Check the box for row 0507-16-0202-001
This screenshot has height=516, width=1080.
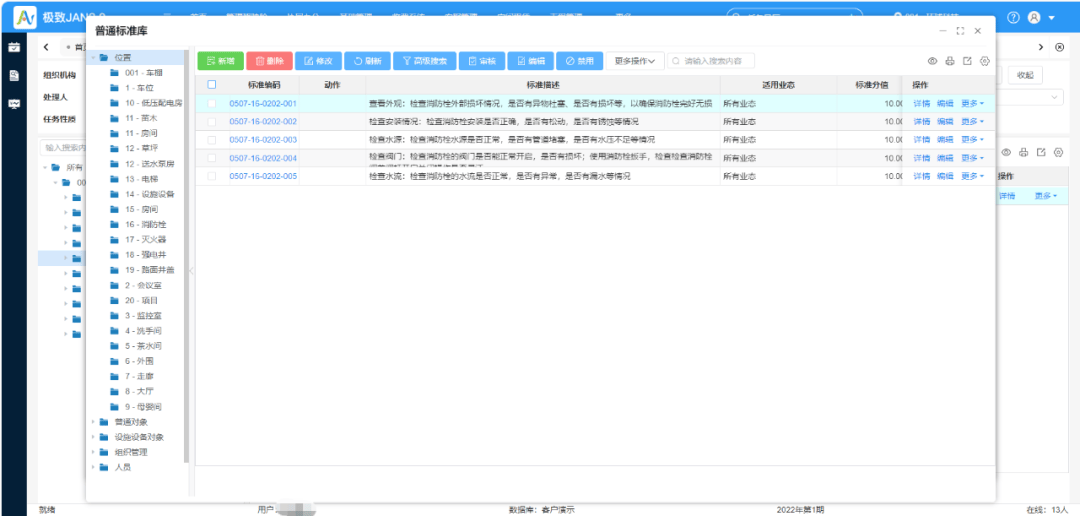coord(211,103)
